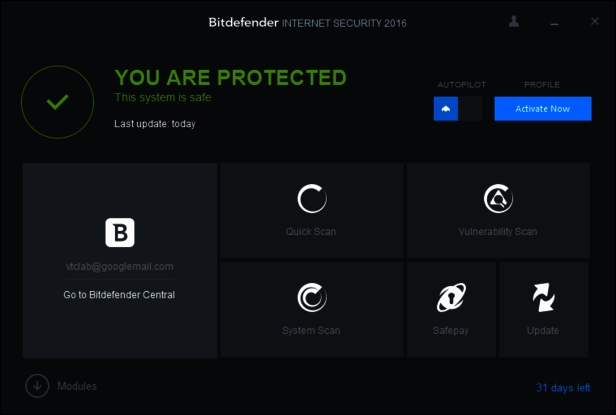Click the Quick Scan label text
This screenshot has height=415, width=616.
click(x=311, y=232)
